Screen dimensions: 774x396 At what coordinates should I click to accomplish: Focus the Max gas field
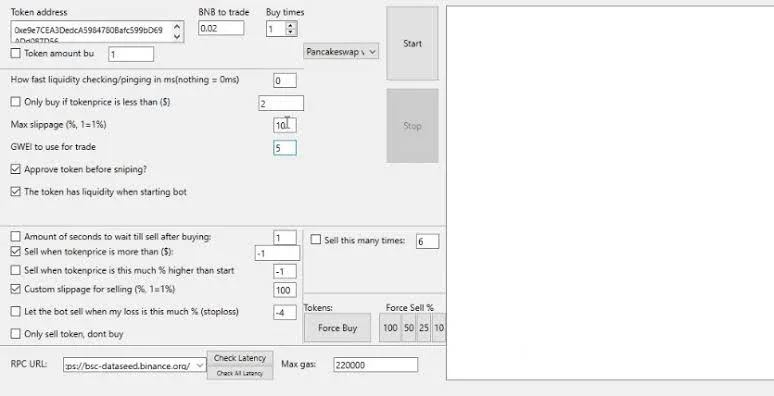376,365
